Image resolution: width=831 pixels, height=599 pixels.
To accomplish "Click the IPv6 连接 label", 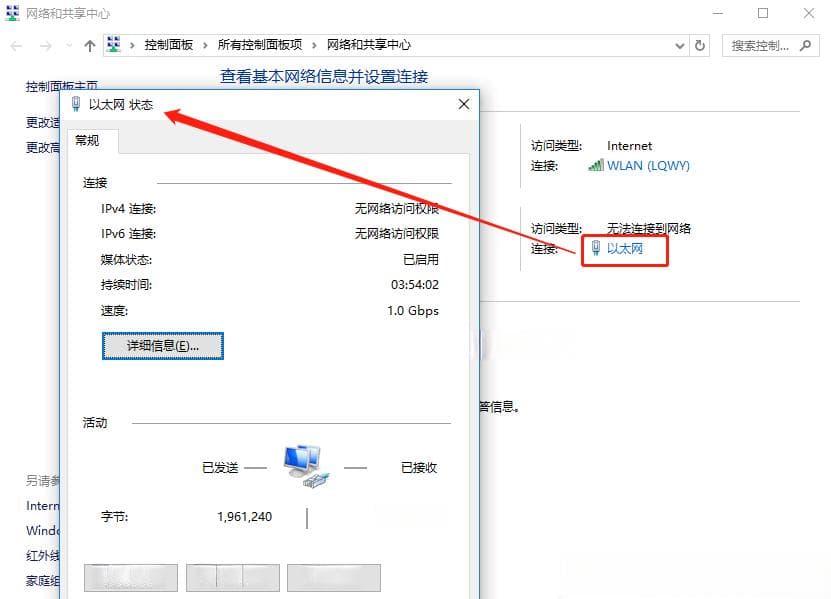I will pyautogui.click(x=128, y=234).
